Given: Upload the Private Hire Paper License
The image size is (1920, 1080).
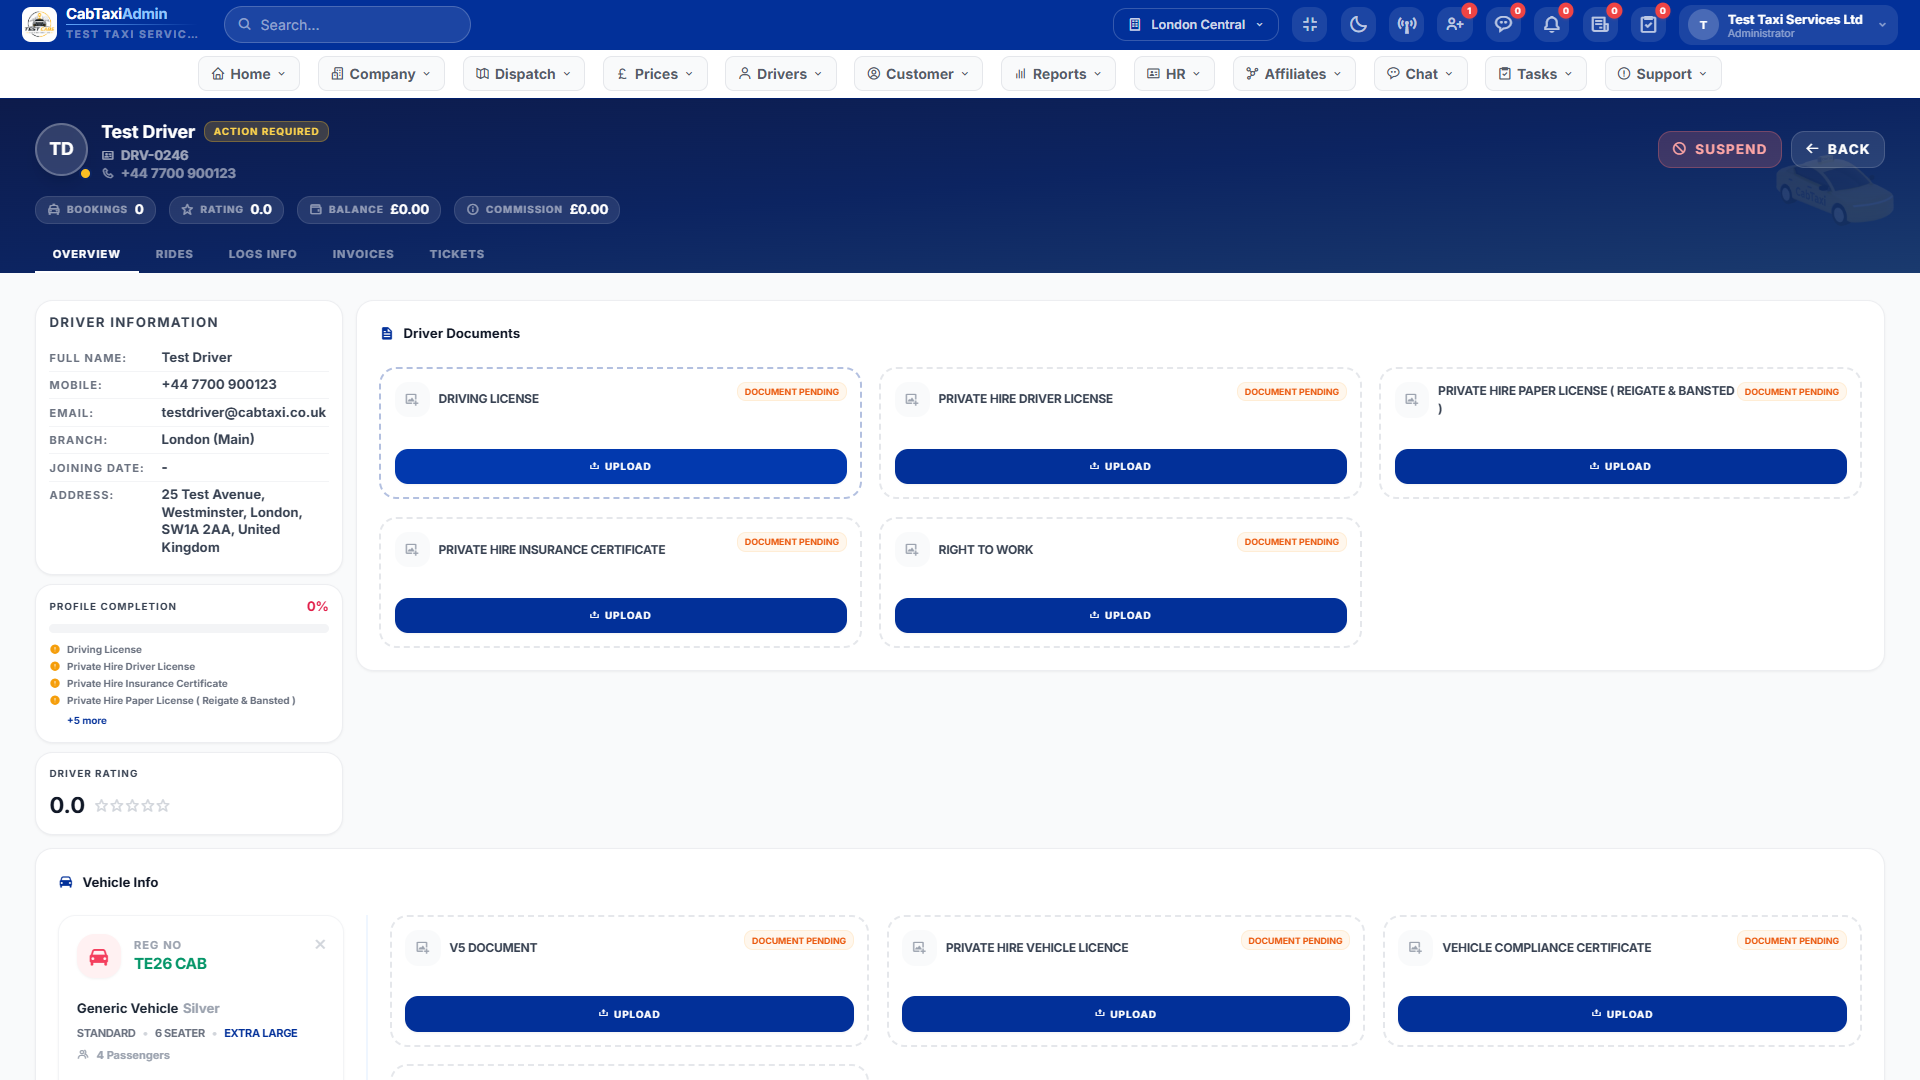Looking at the screenshot, I should (x=1621, y=466).
